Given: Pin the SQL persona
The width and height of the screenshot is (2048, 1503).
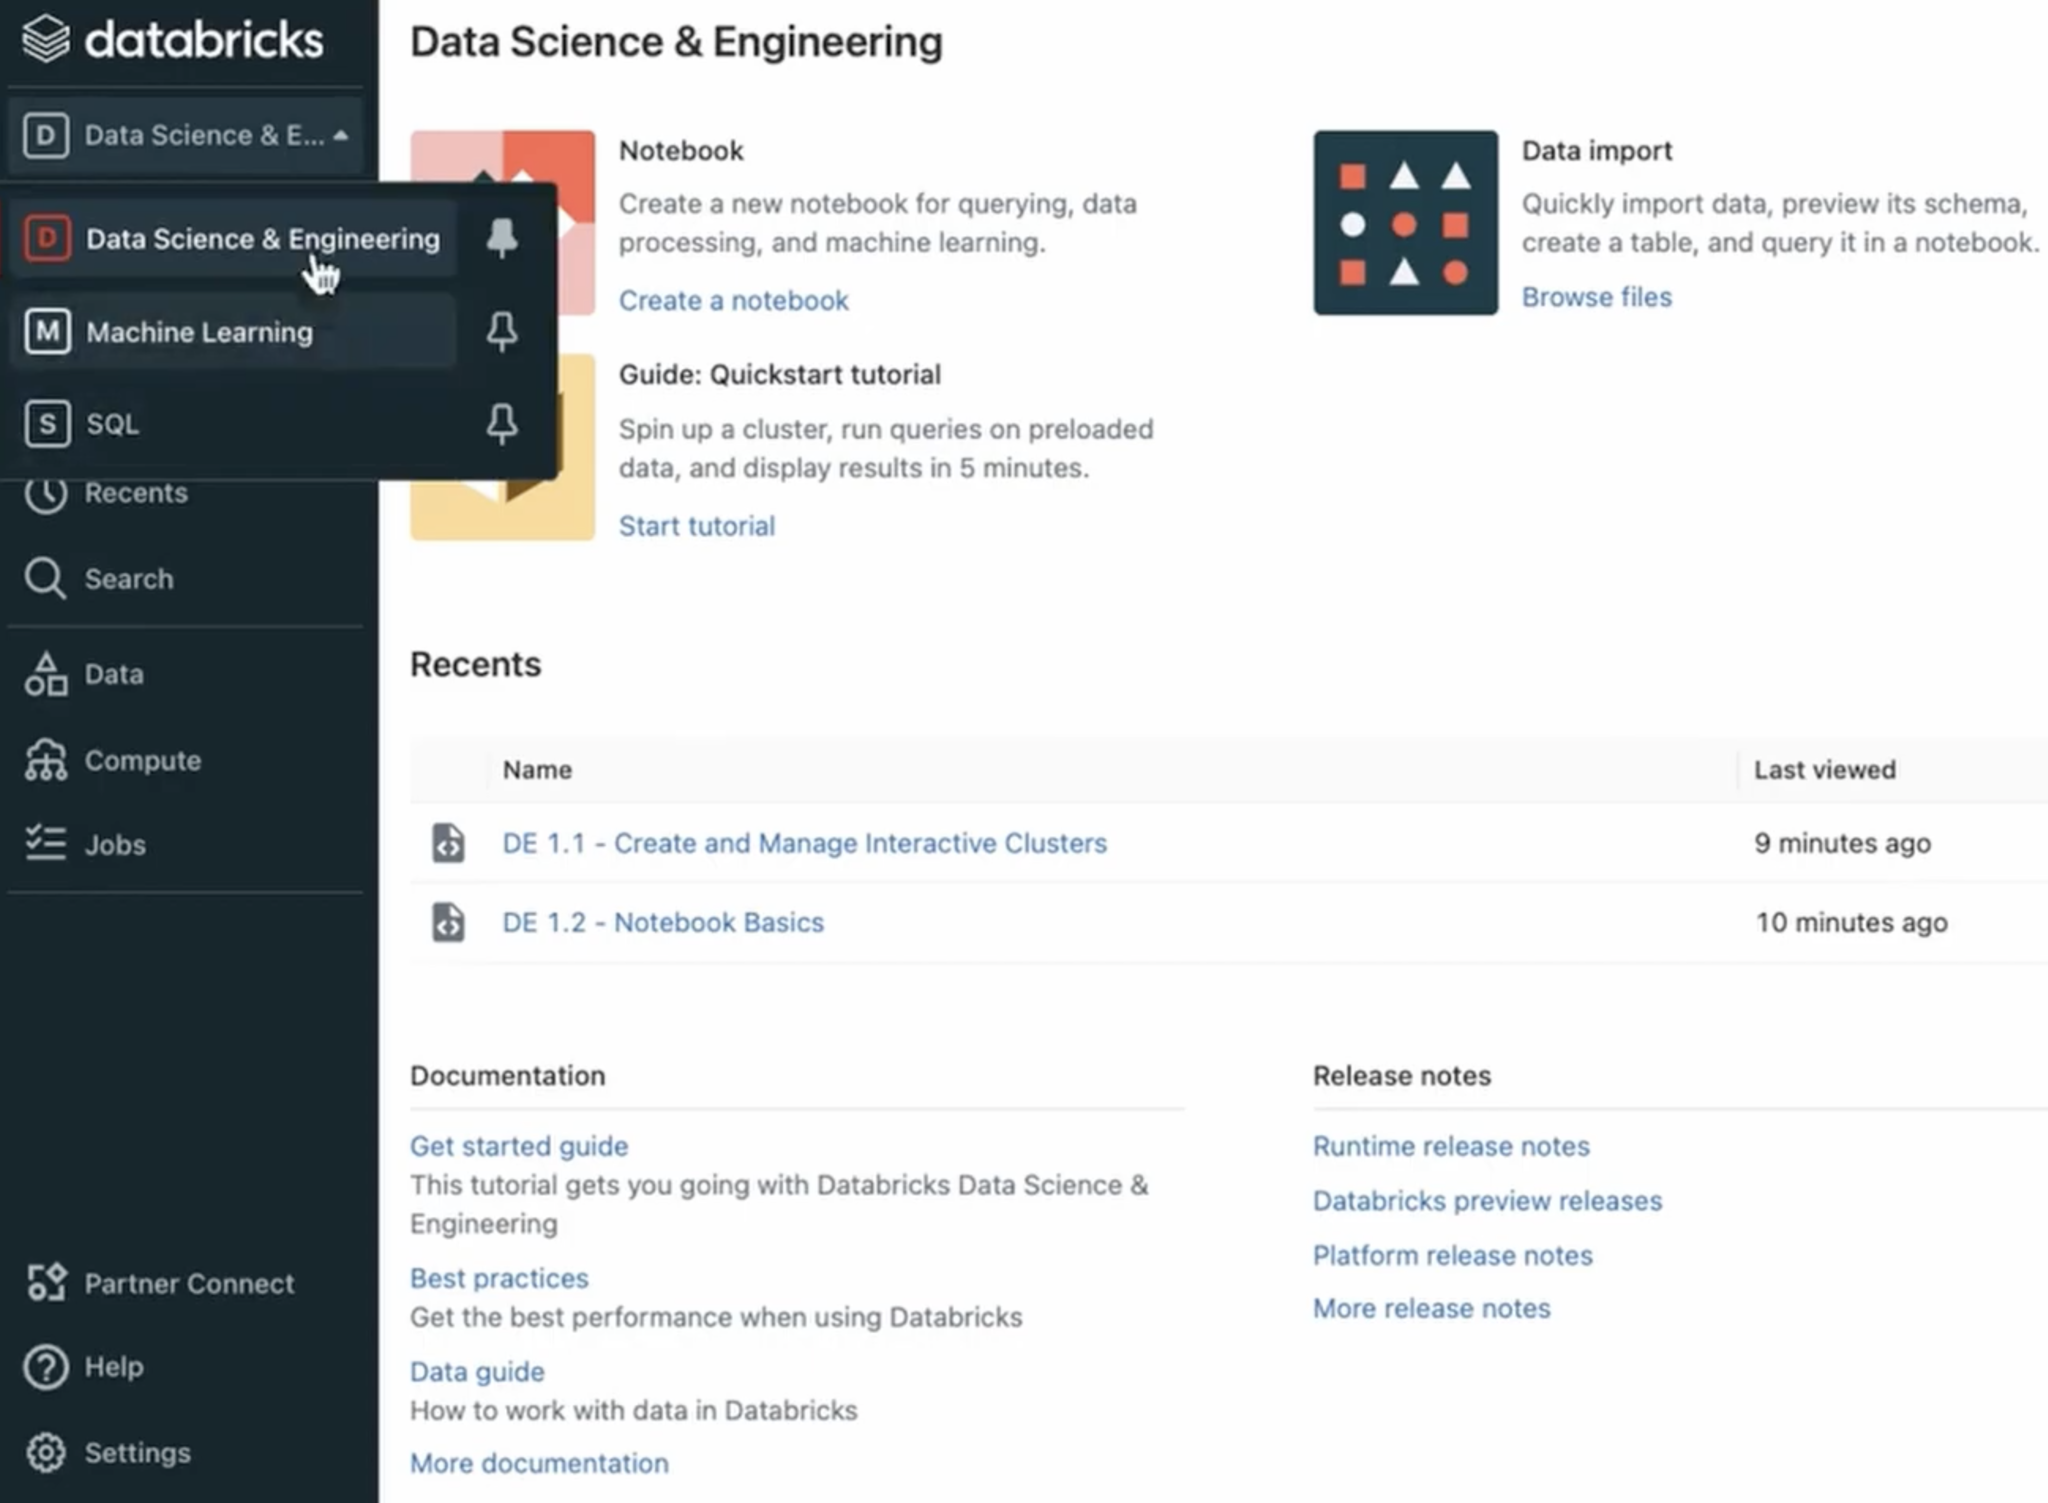Looking at the screenshot, I should point(502,424).
